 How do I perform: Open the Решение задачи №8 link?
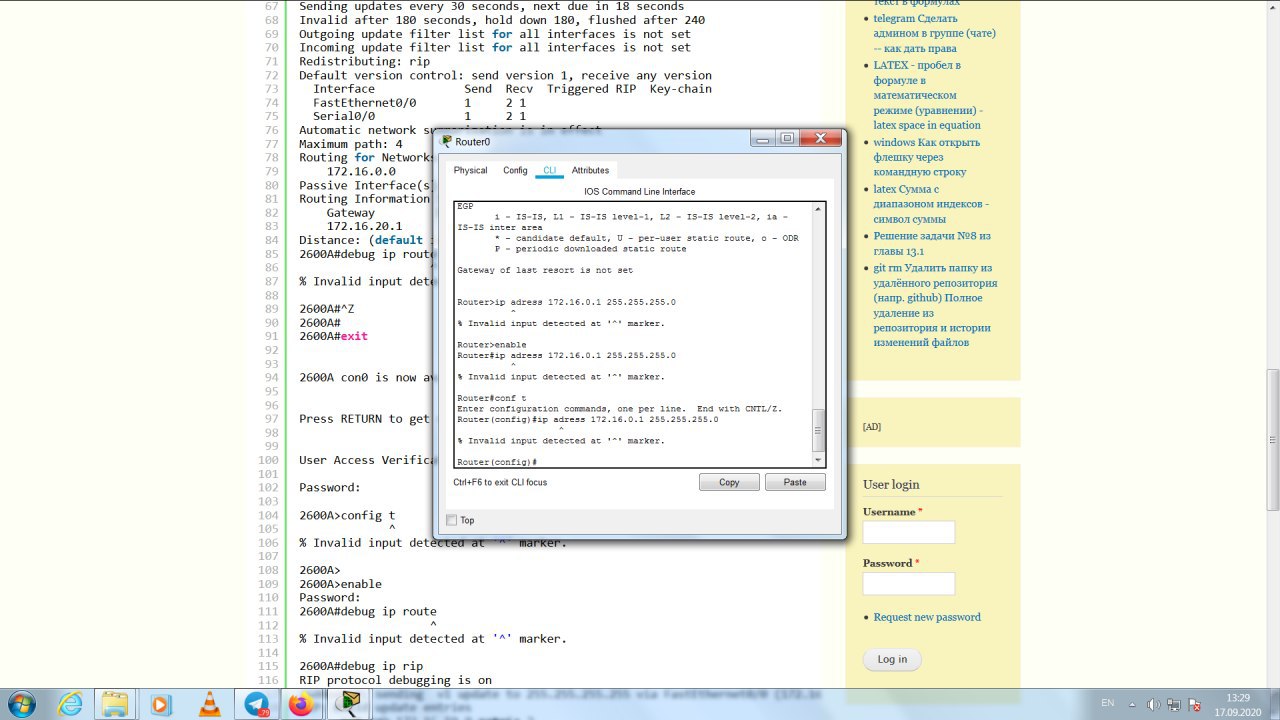932,243
